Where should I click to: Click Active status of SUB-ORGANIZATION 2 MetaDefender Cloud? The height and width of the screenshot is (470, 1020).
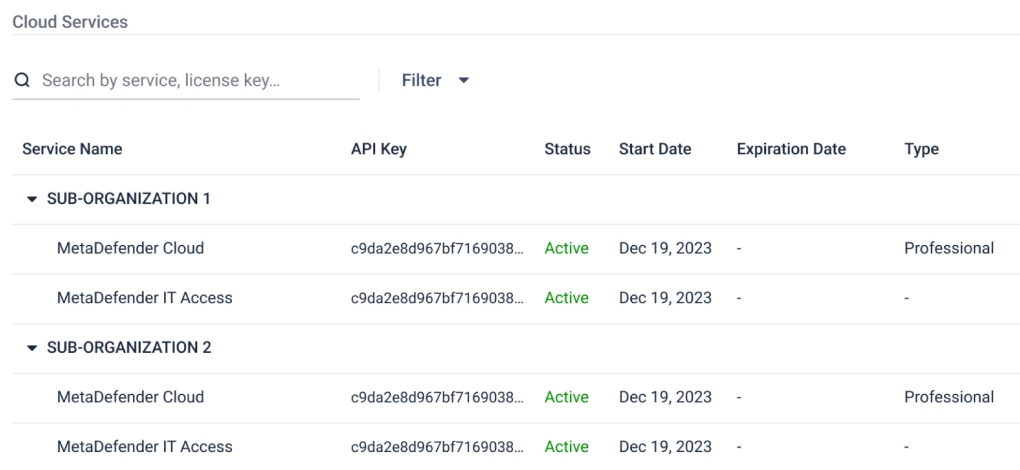click(x=566, y=397)
